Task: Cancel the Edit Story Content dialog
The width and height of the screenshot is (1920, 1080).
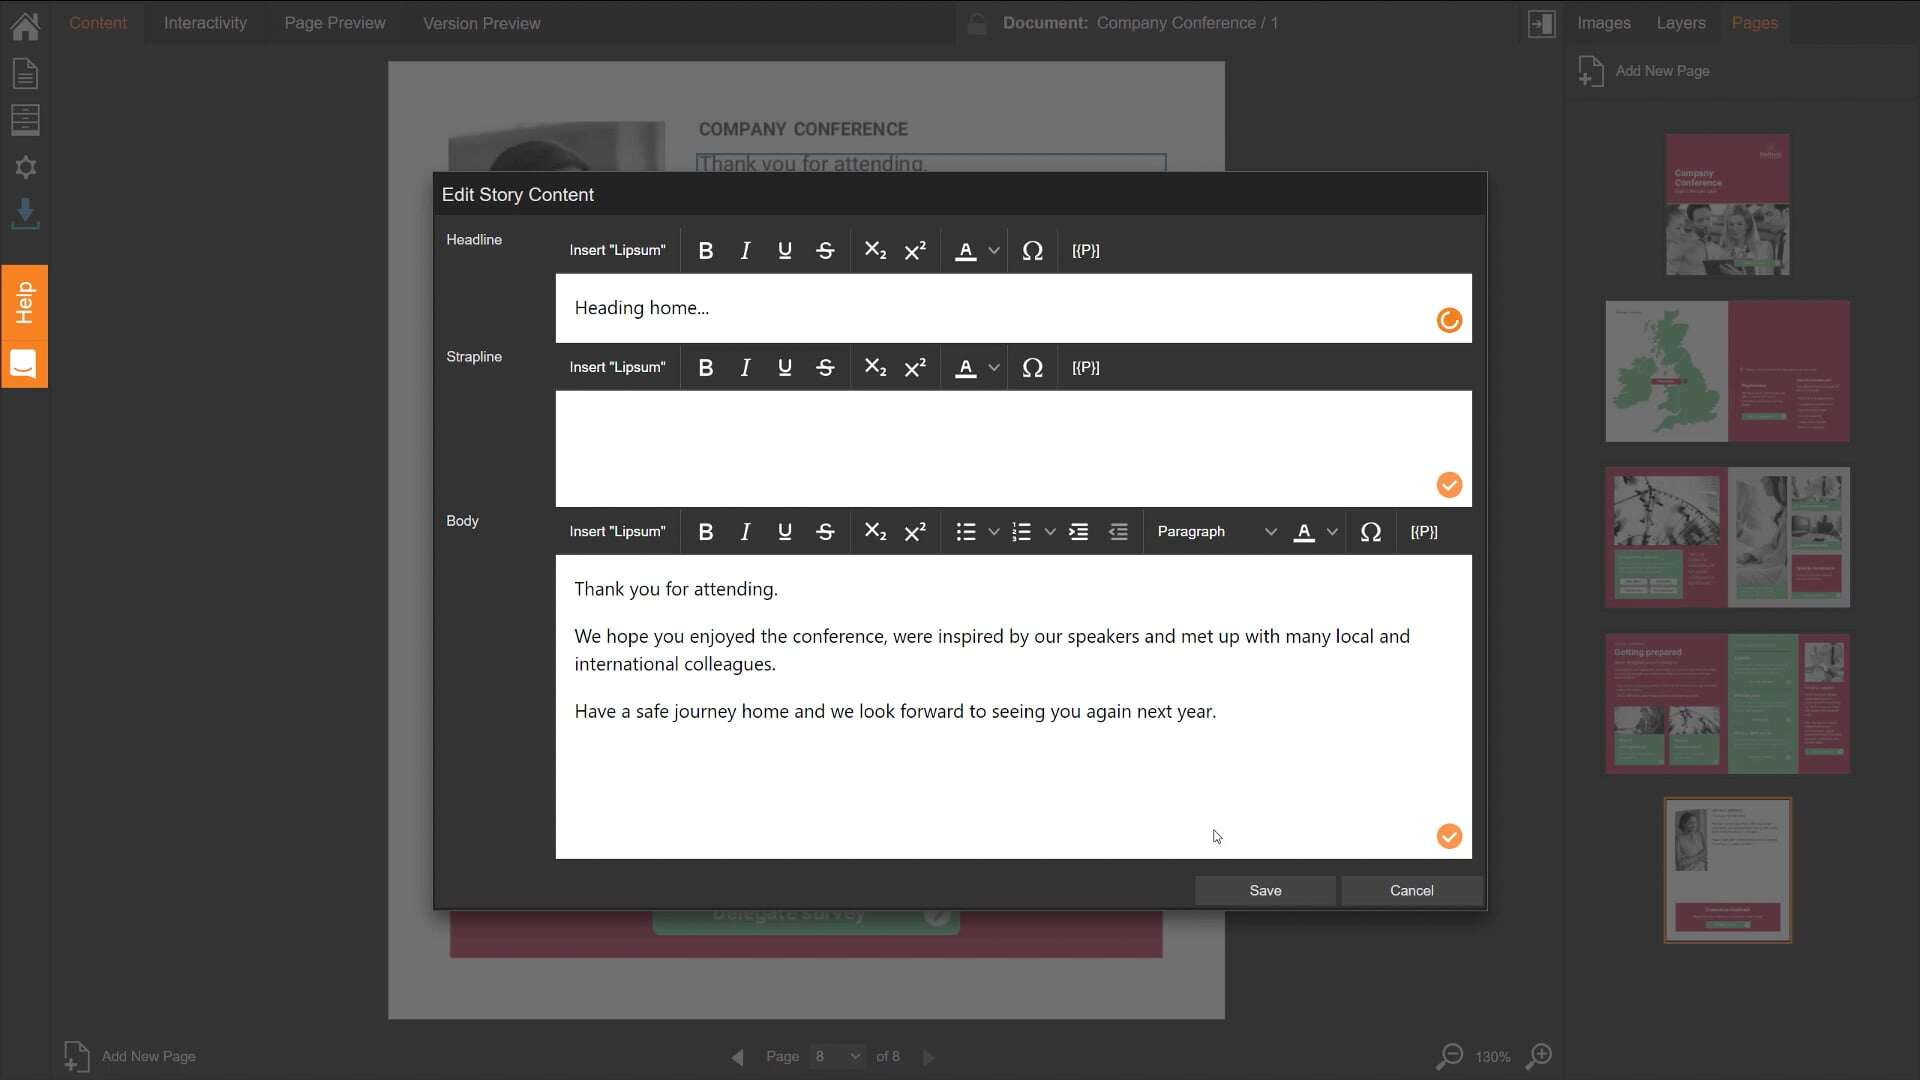Action: pos(1411,890)
